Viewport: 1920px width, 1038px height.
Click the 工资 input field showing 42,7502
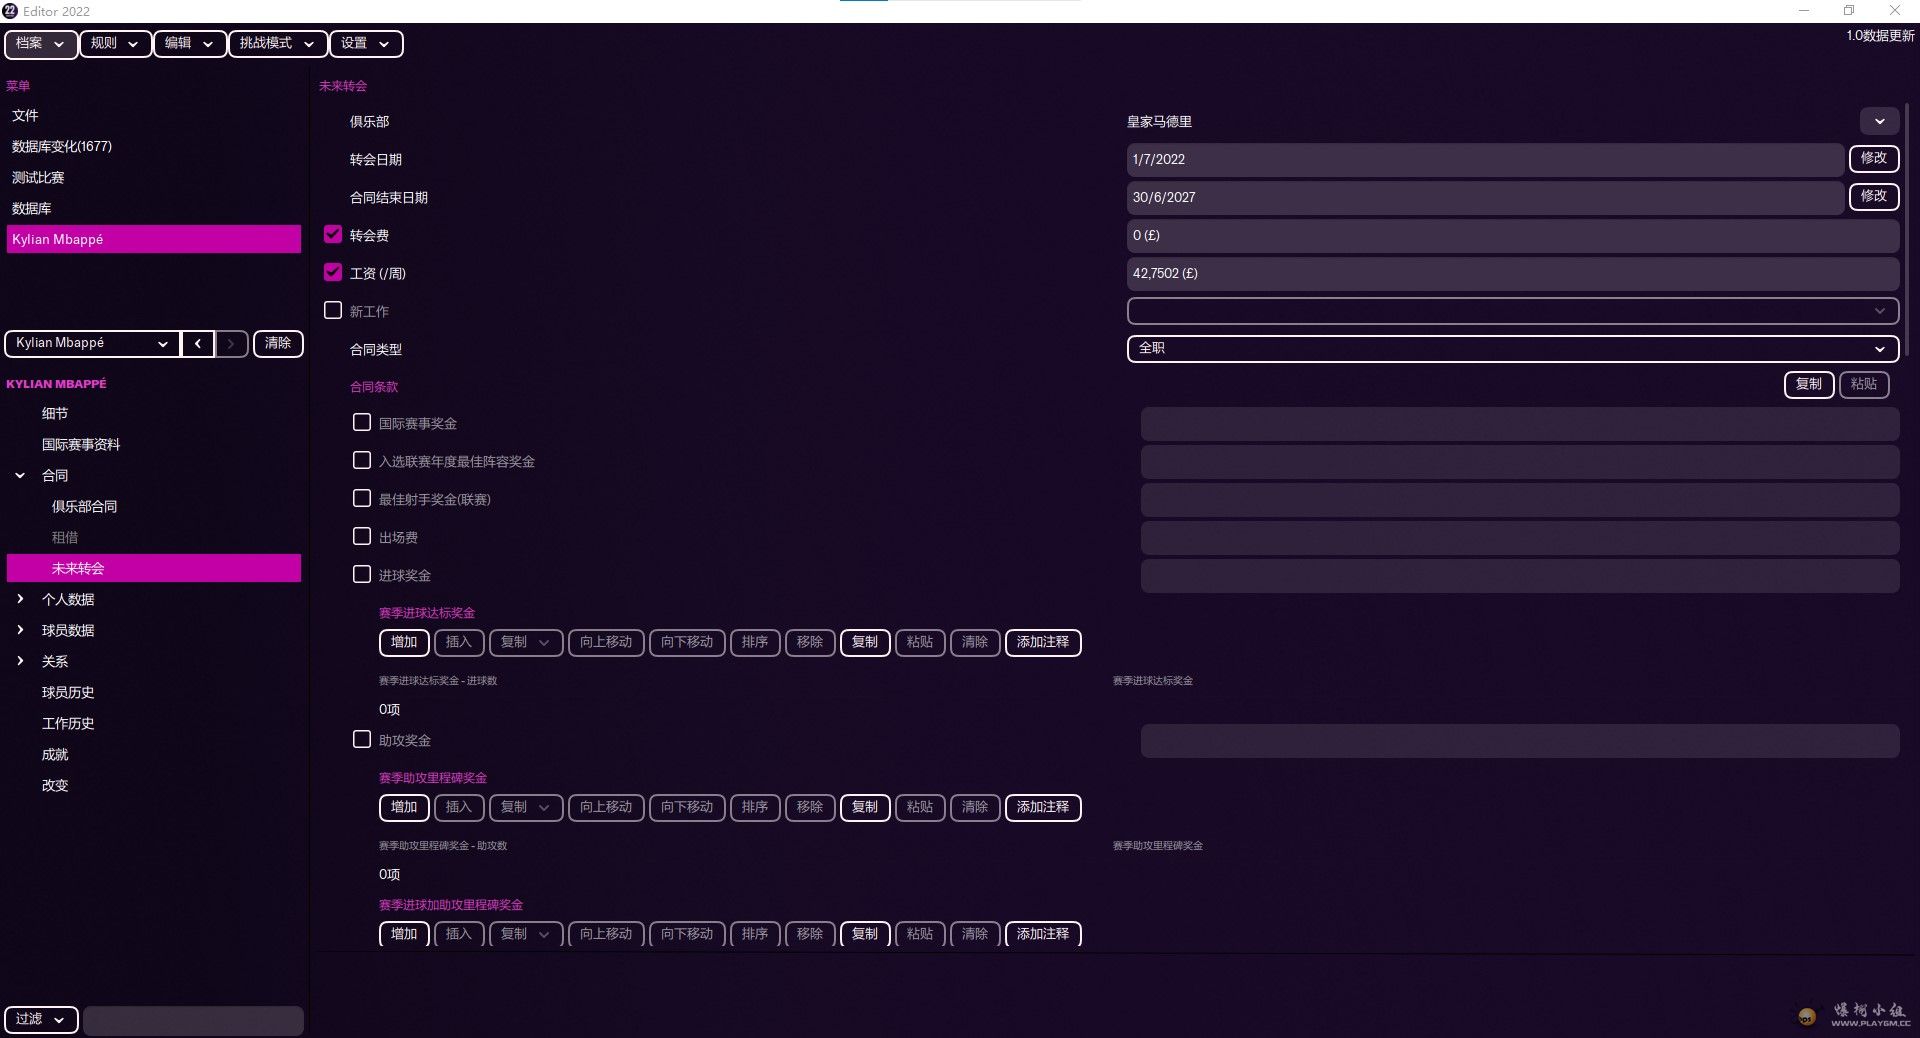[x=1512, y=274]
